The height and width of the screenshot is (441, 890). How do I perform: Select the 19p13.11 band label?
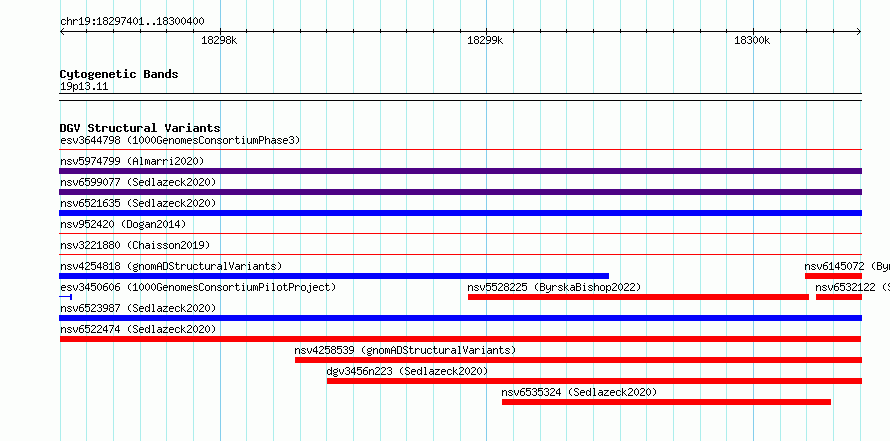pyautogui.click(x=84, y=87)
